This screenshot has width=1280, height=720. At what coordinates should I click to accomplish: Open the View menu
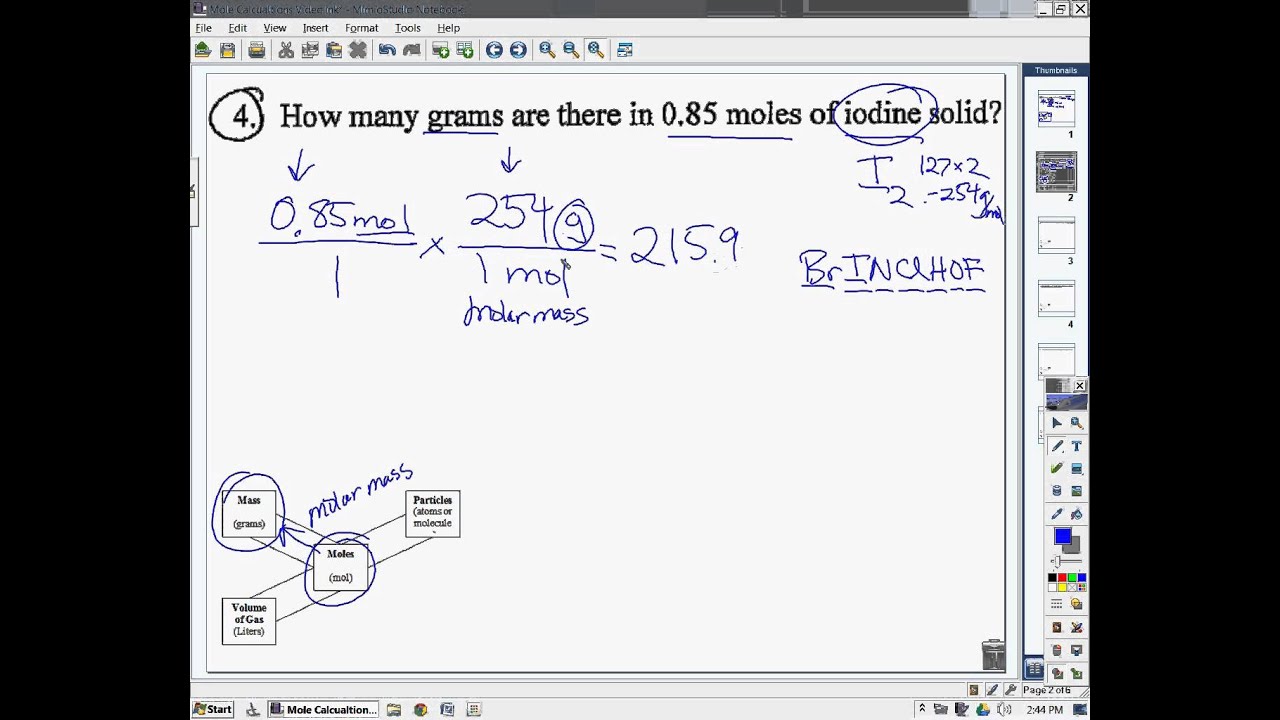pos(274,28)
